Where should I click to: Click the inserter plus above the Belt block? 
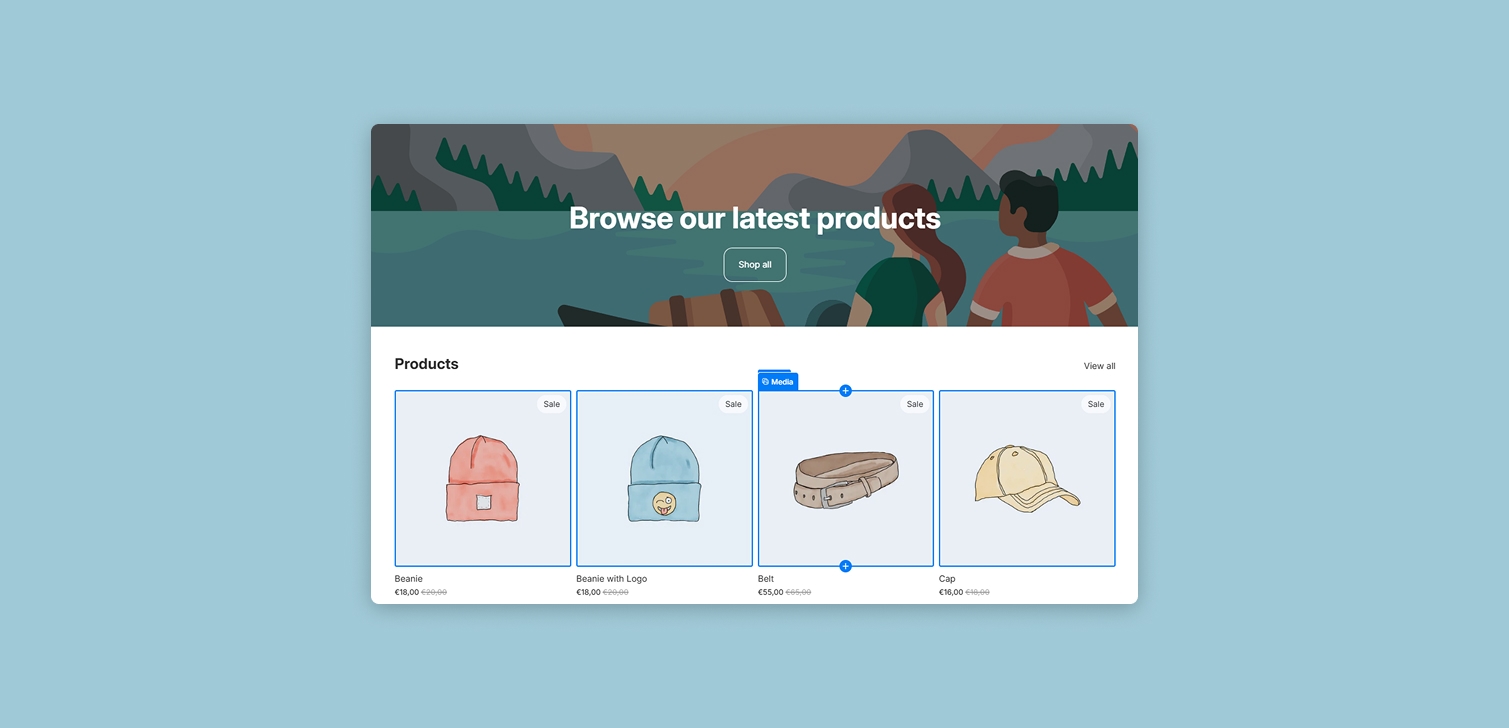click(x=845, y=390)
